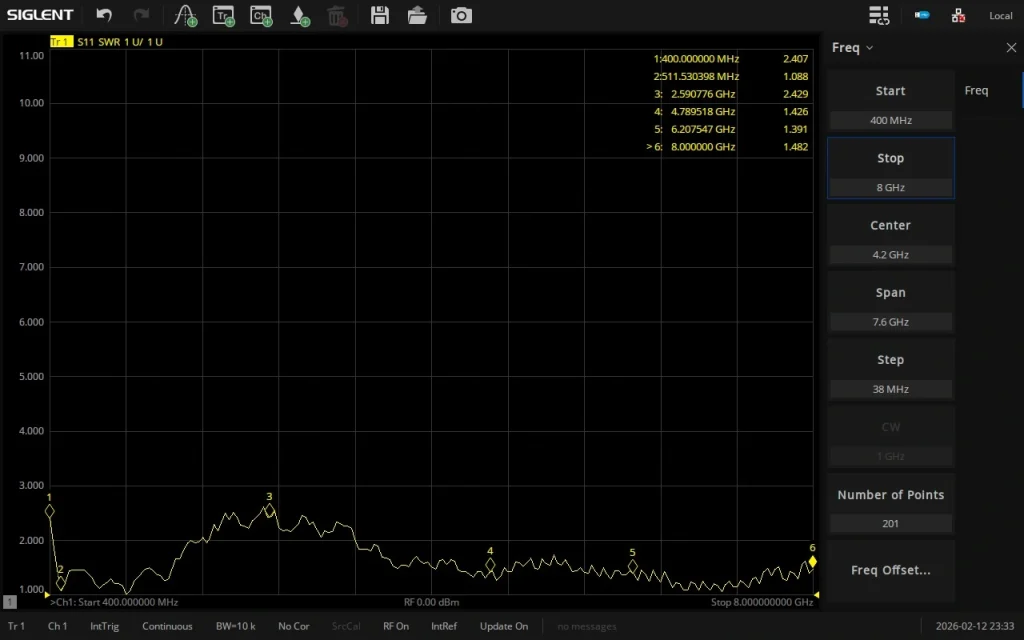Adjust the Step frequency setting
Viewport: 1024px width, 640px height.
point(891,370)
